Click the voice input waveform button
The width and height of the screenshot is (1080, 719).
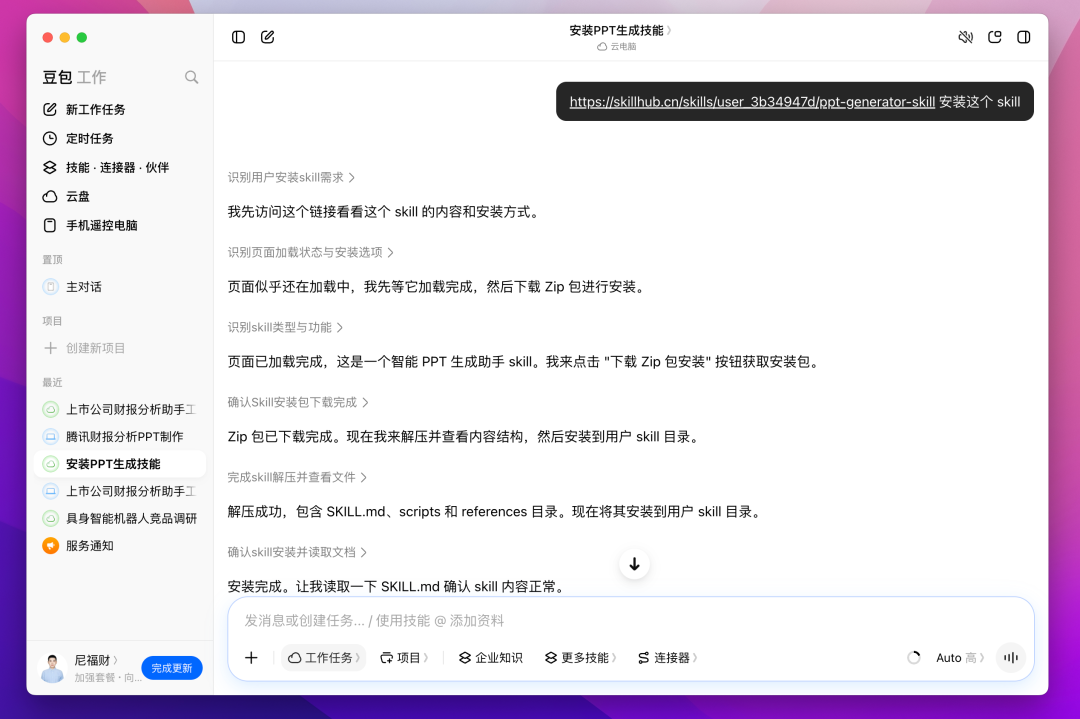tap(1011, 658)
